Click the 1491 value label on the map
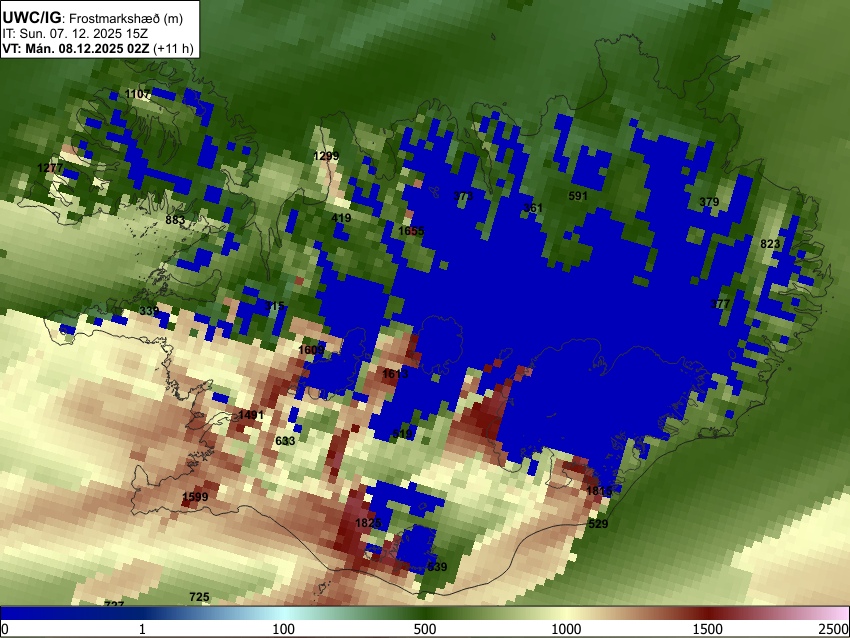850x638 pixels. point(251,415)
